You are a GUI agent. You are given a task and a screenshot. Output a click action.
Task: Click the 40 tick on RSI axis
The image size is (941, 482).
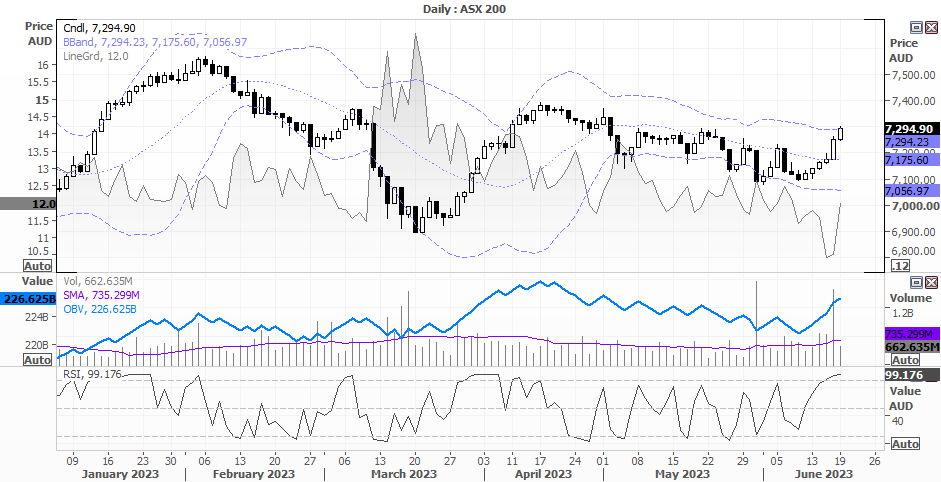pyautogui.click(x=898, y=421)
